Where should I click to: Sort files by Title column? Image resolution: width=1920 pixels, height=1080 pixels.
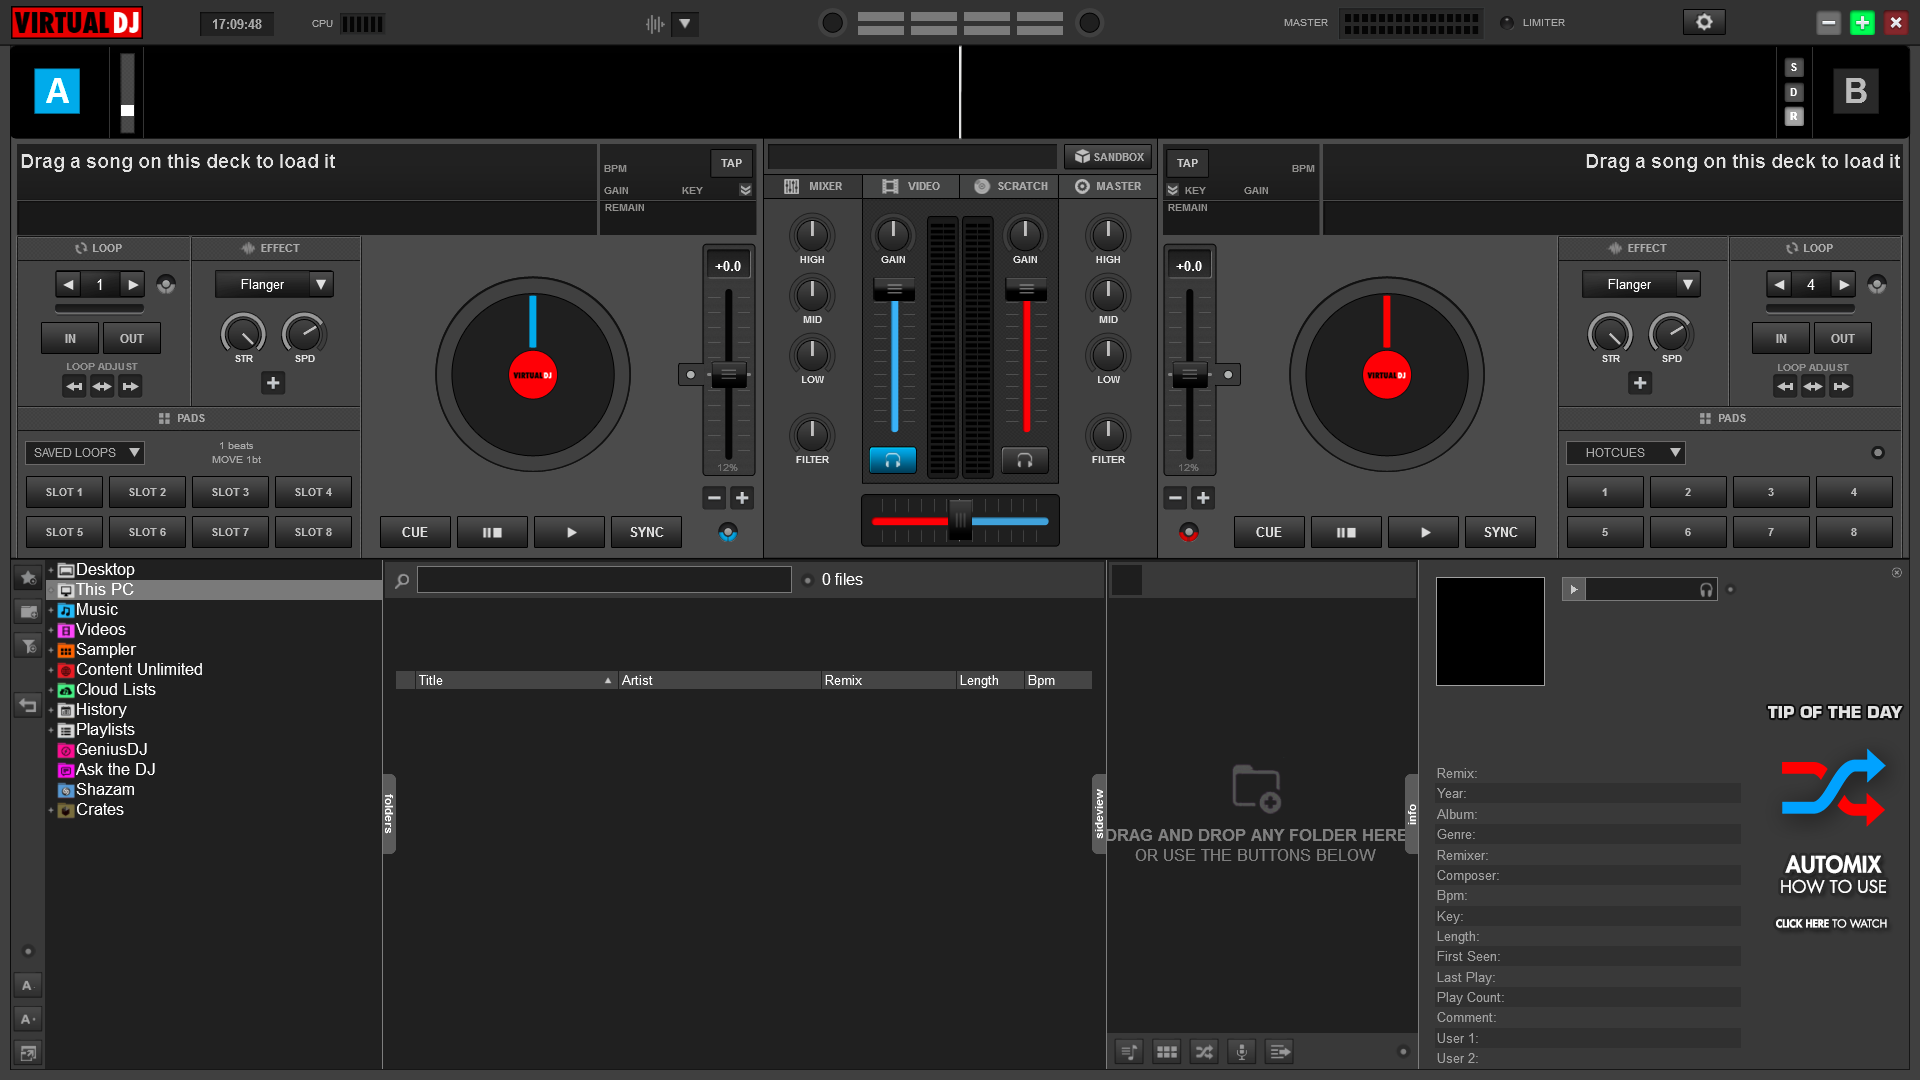[515, 680]
